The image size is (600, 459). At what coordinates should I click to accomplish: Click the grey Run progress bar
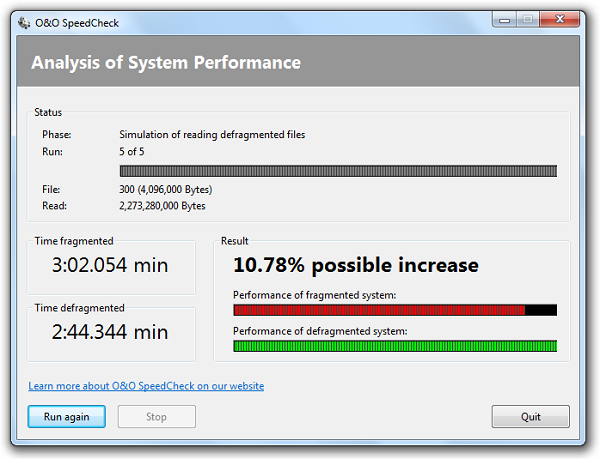337,171
